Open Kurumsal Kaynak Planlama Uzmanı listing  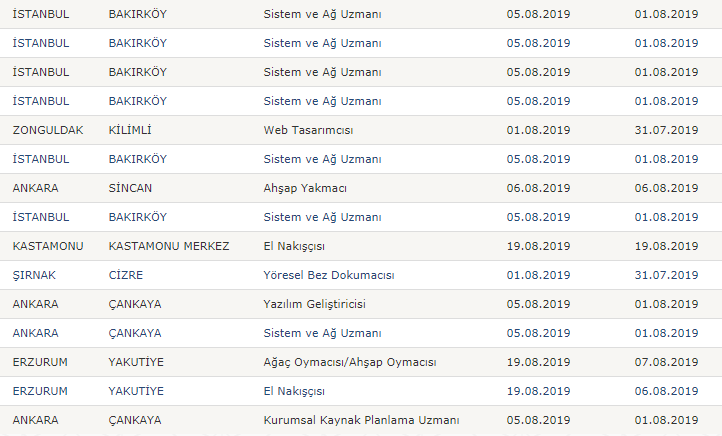tap(361, 420)
